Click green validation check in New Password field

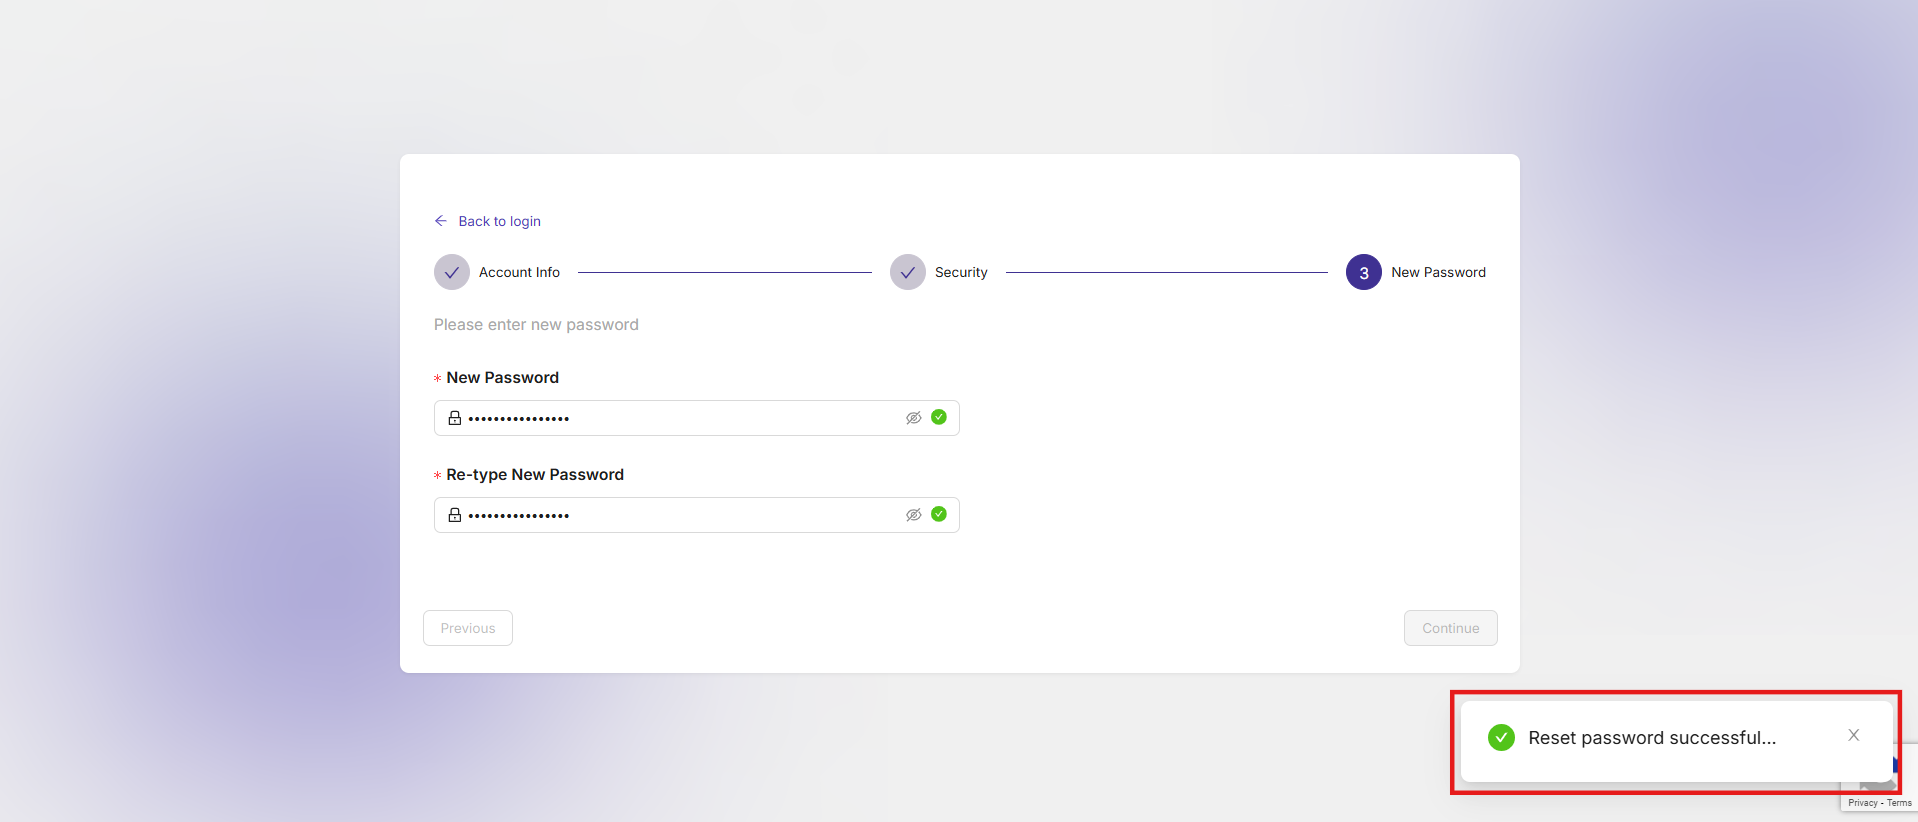click(x=939, y=417)
